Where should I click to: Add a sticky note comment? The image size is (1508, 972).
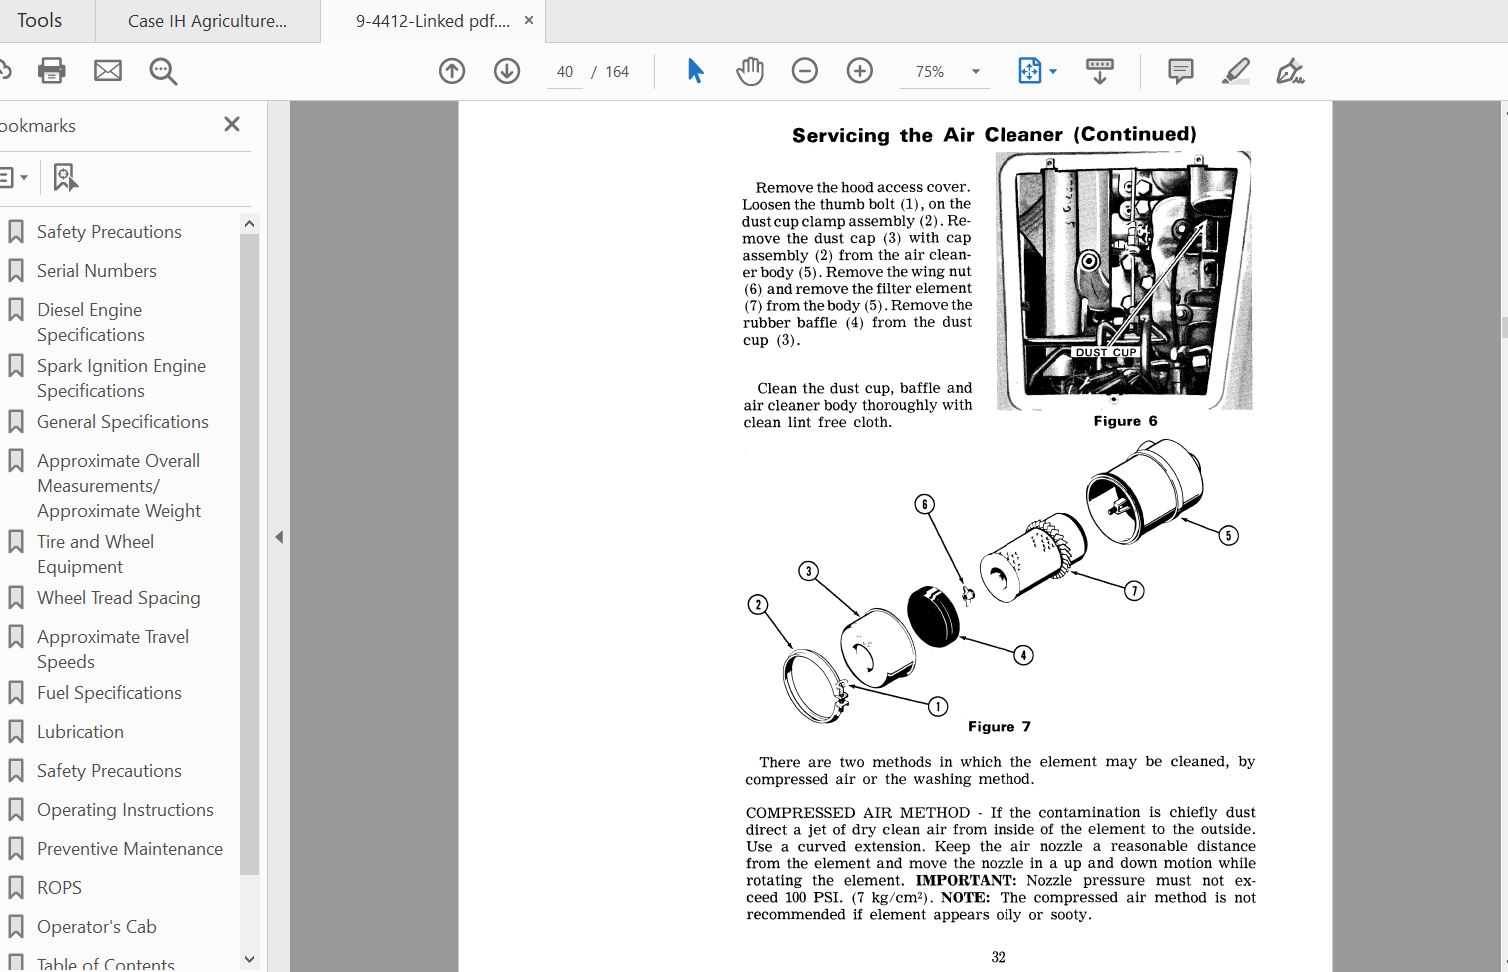pyautogui.click(x=1181, y=71)
